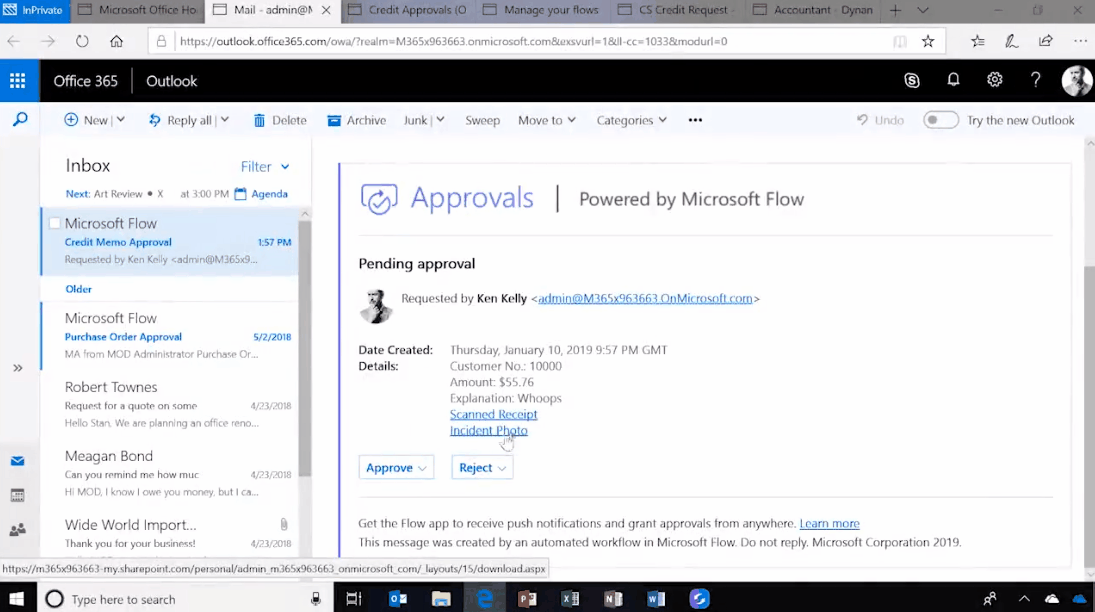Toggle Try the new Outlook switch

coord(940,120)
